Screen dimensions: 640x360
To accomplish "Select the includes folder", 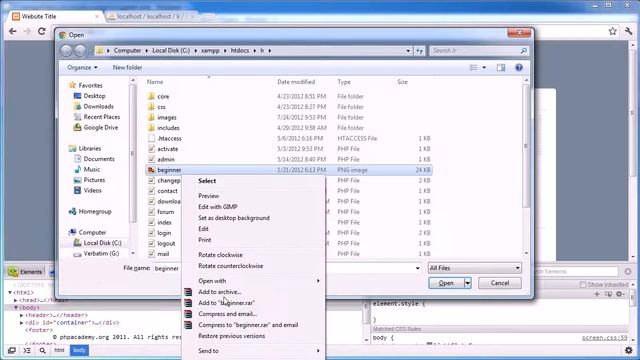I will pyautogui.click(x=168, y=128).
